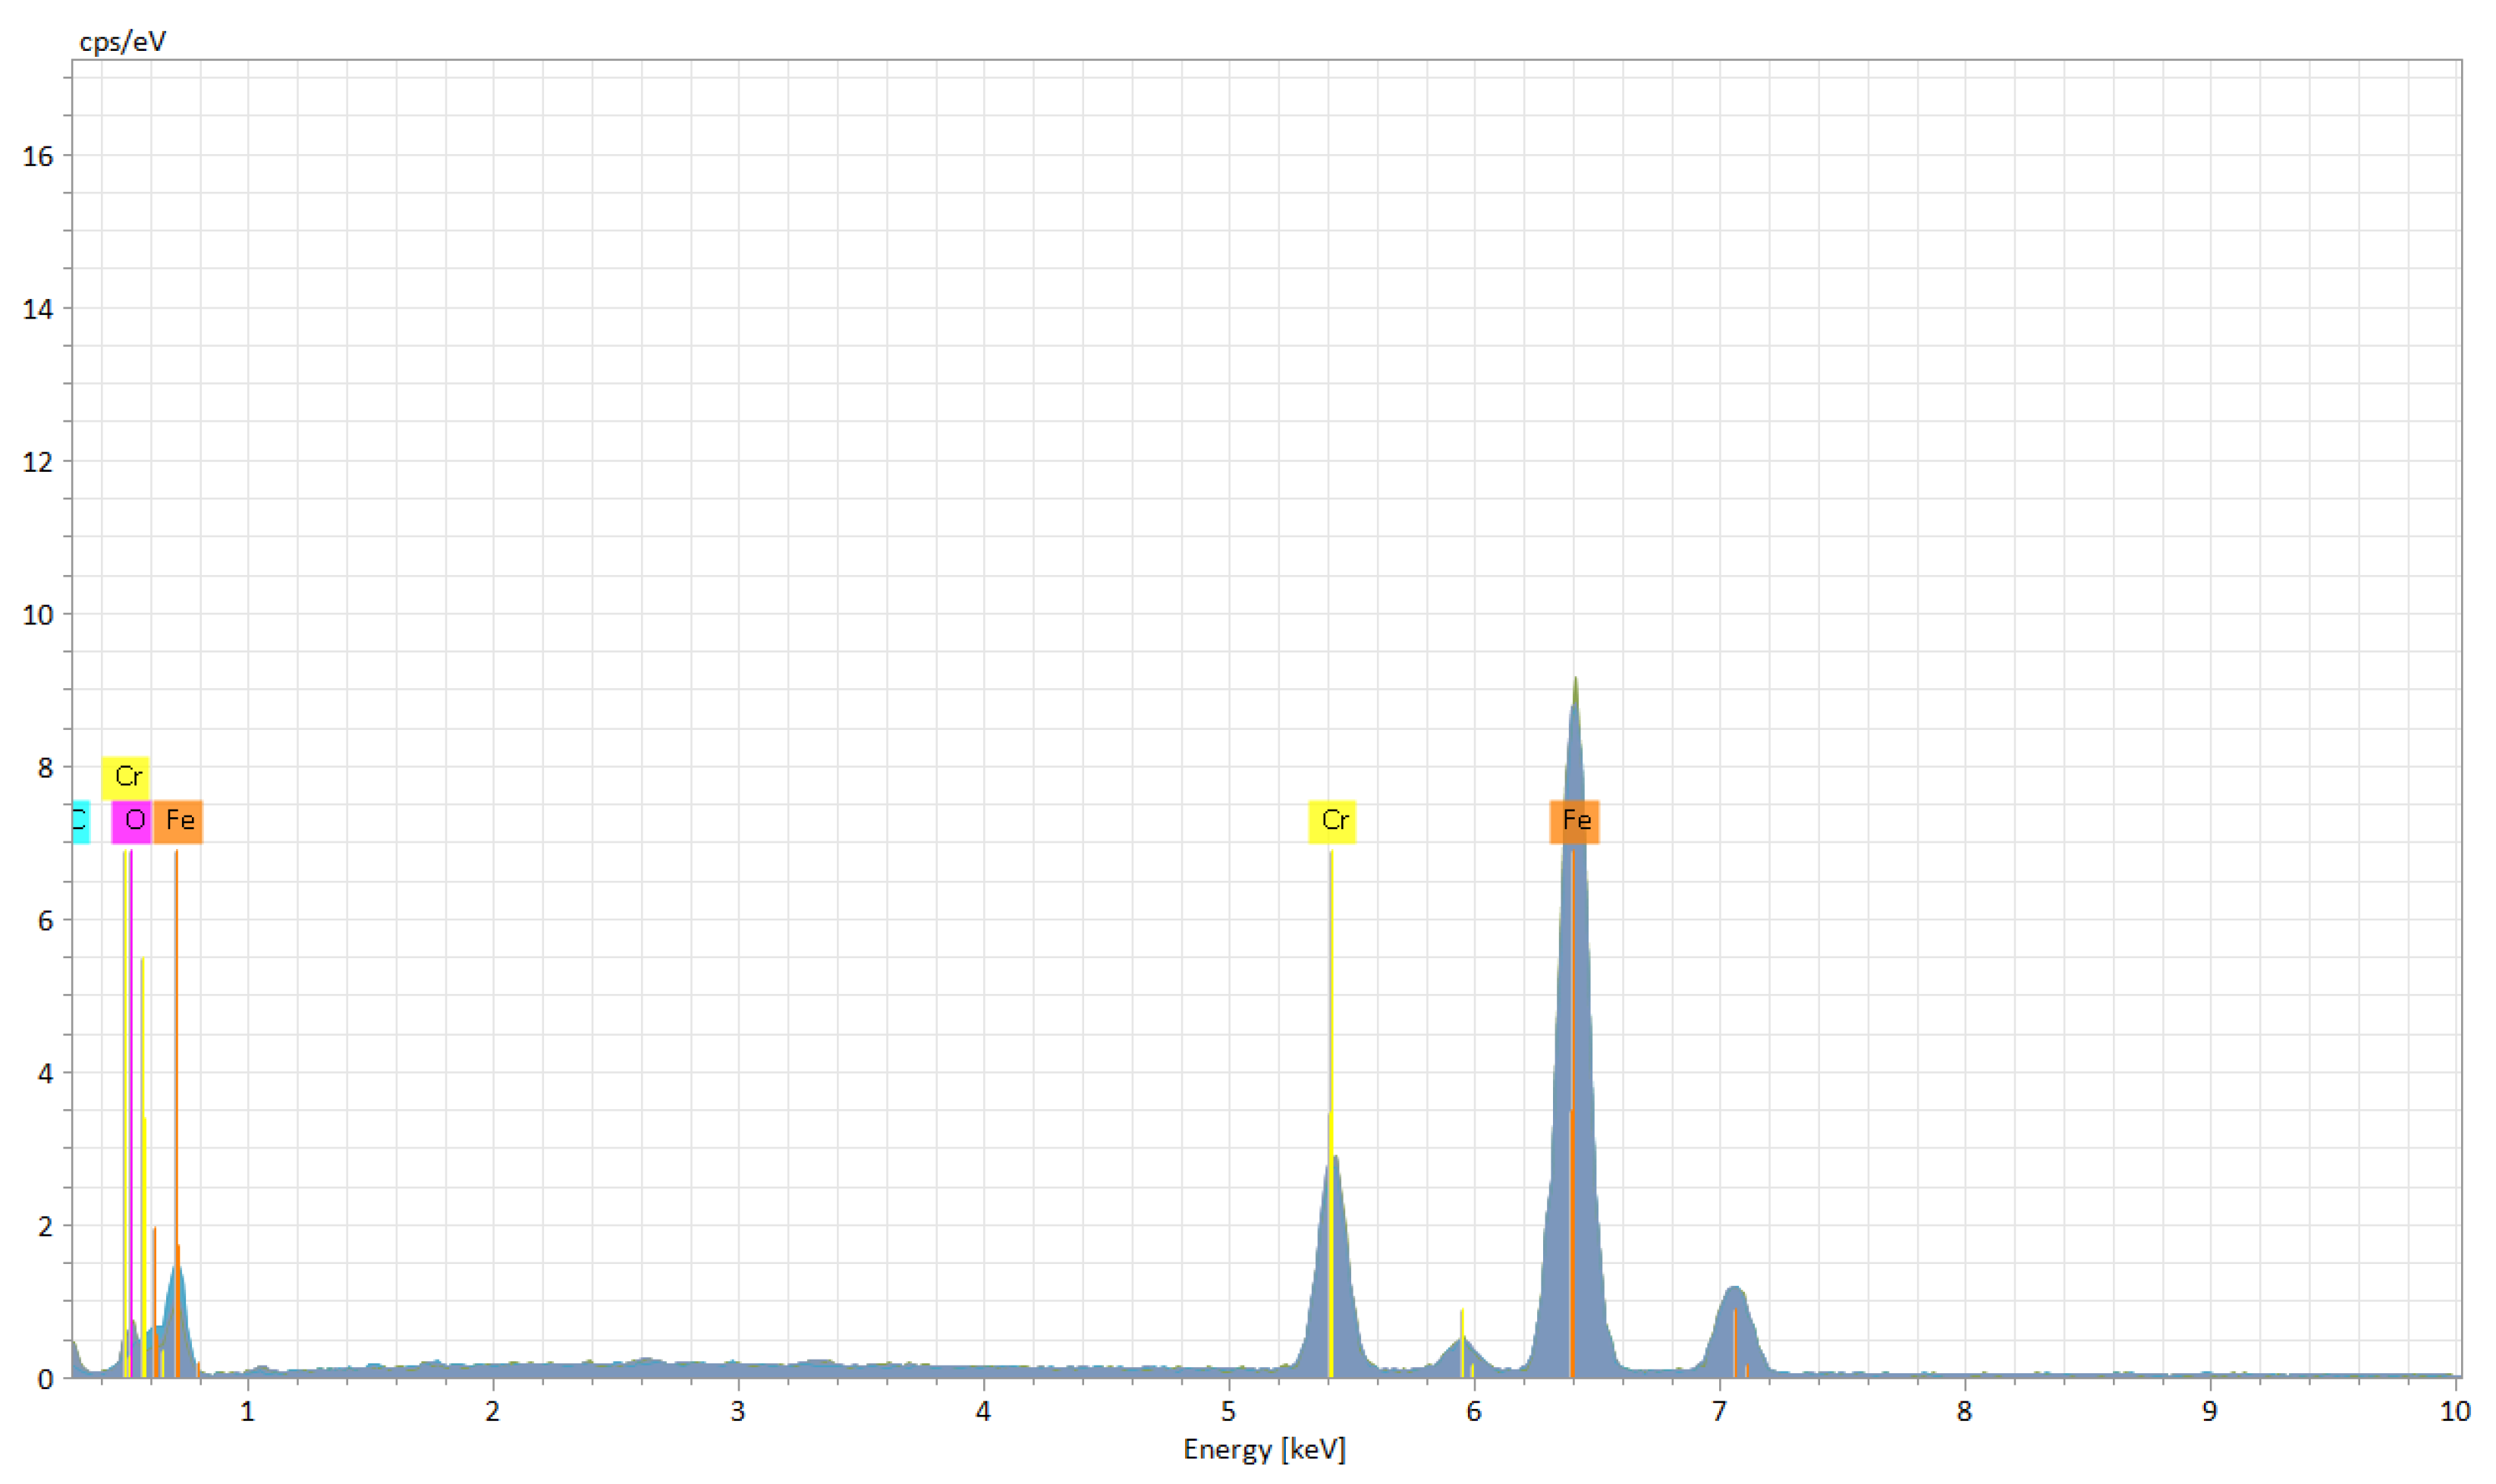2496x1484 pixels.
Task: Click the 10 tick label on x-axis
Action: [2456, 1412]
